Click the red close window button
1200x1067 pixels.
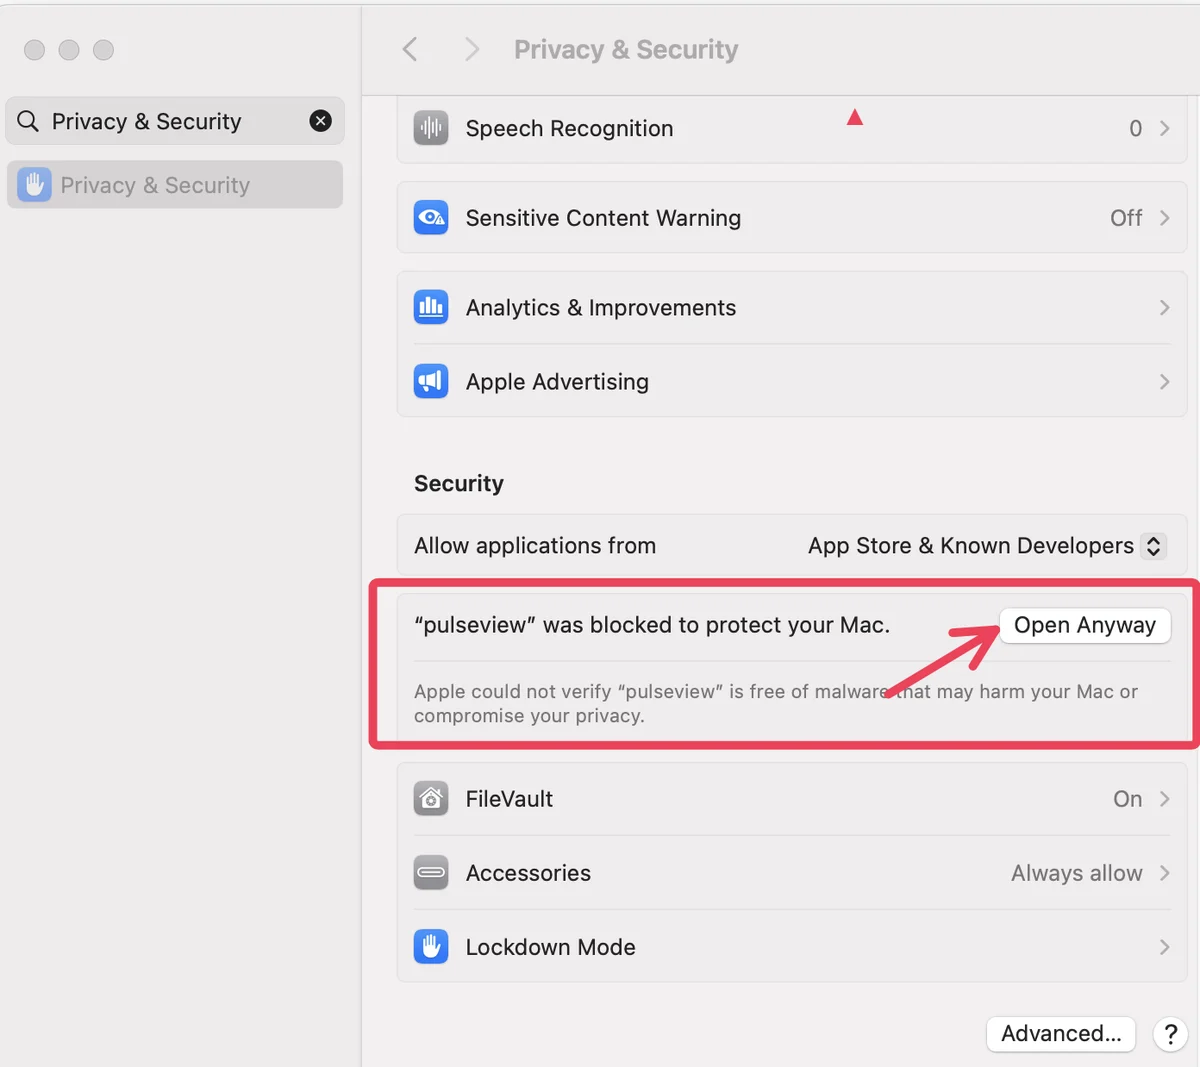click(x=34, y=49)
